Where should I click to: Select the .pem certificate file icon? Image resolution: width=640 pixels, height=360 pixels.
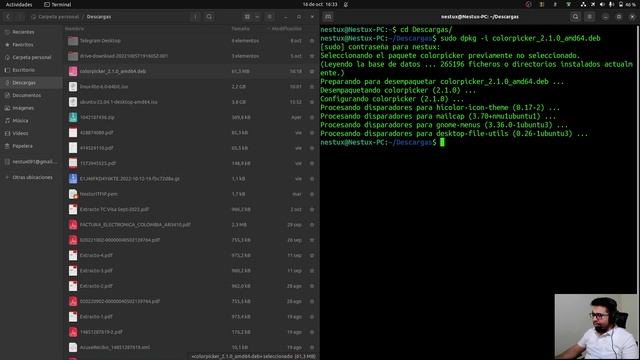(x=73, y=194)
